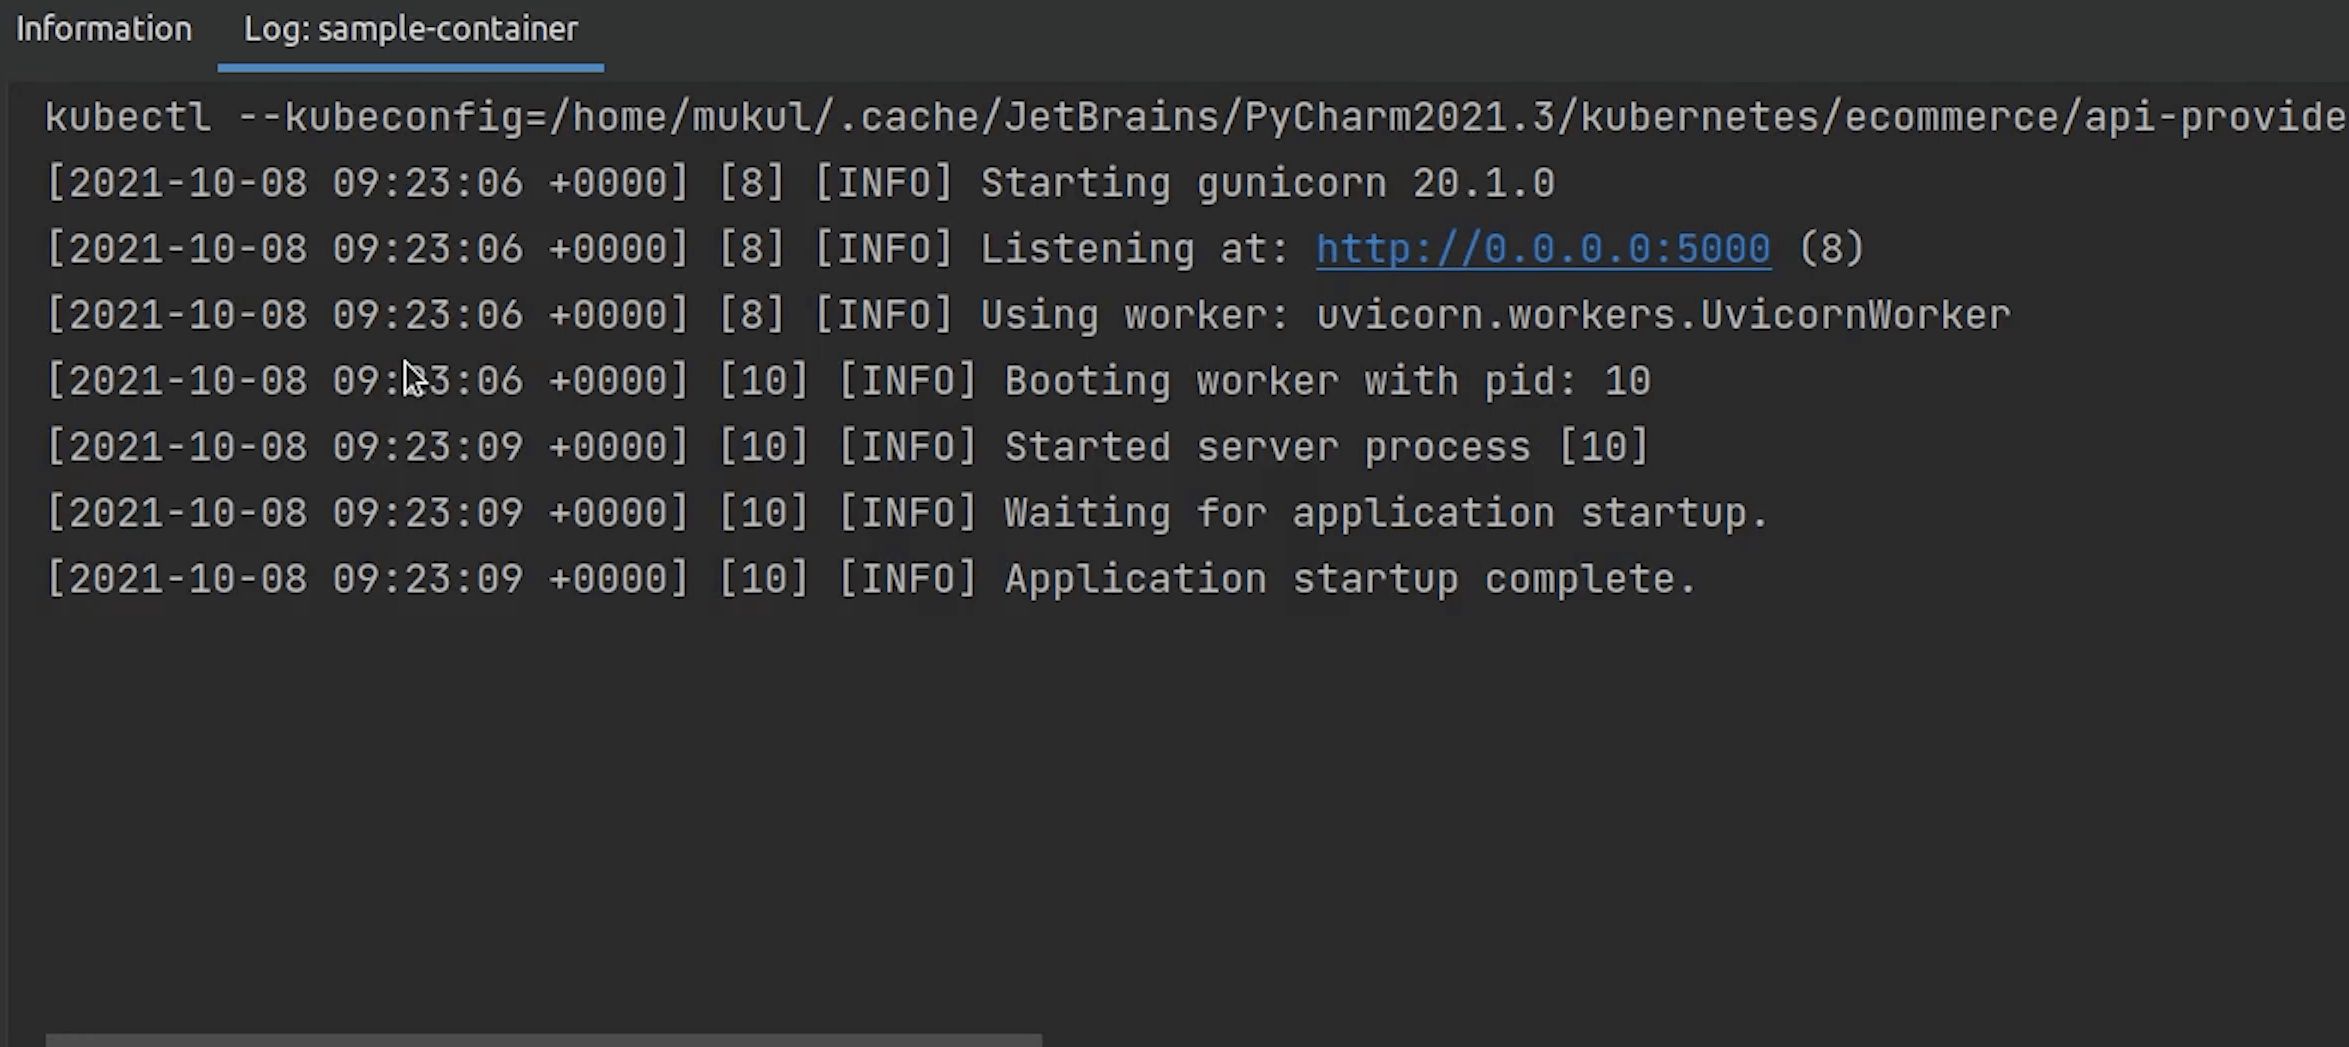
Task: Click the "Starting gunicorn 20.1.0" message
Action: [x=1267, y=183]
